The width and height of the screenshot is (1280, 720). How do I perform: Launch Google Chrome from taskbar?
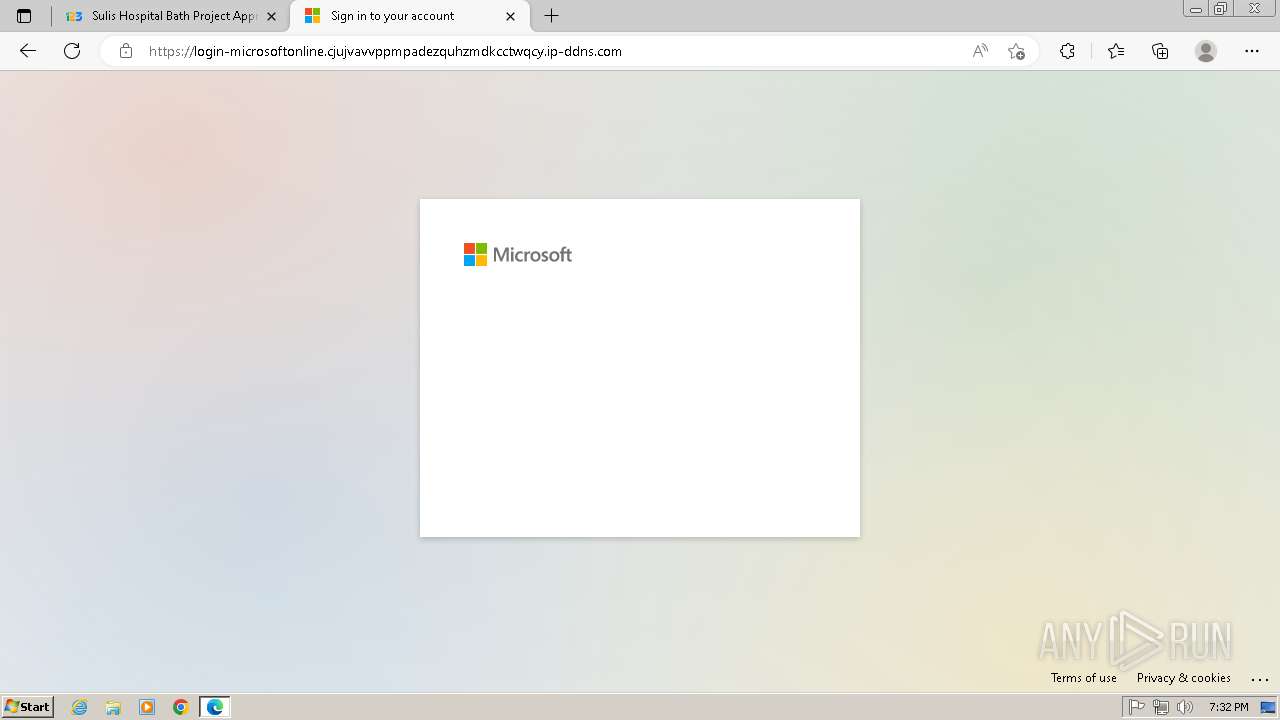pyautogui.click(x=181, y=707)
